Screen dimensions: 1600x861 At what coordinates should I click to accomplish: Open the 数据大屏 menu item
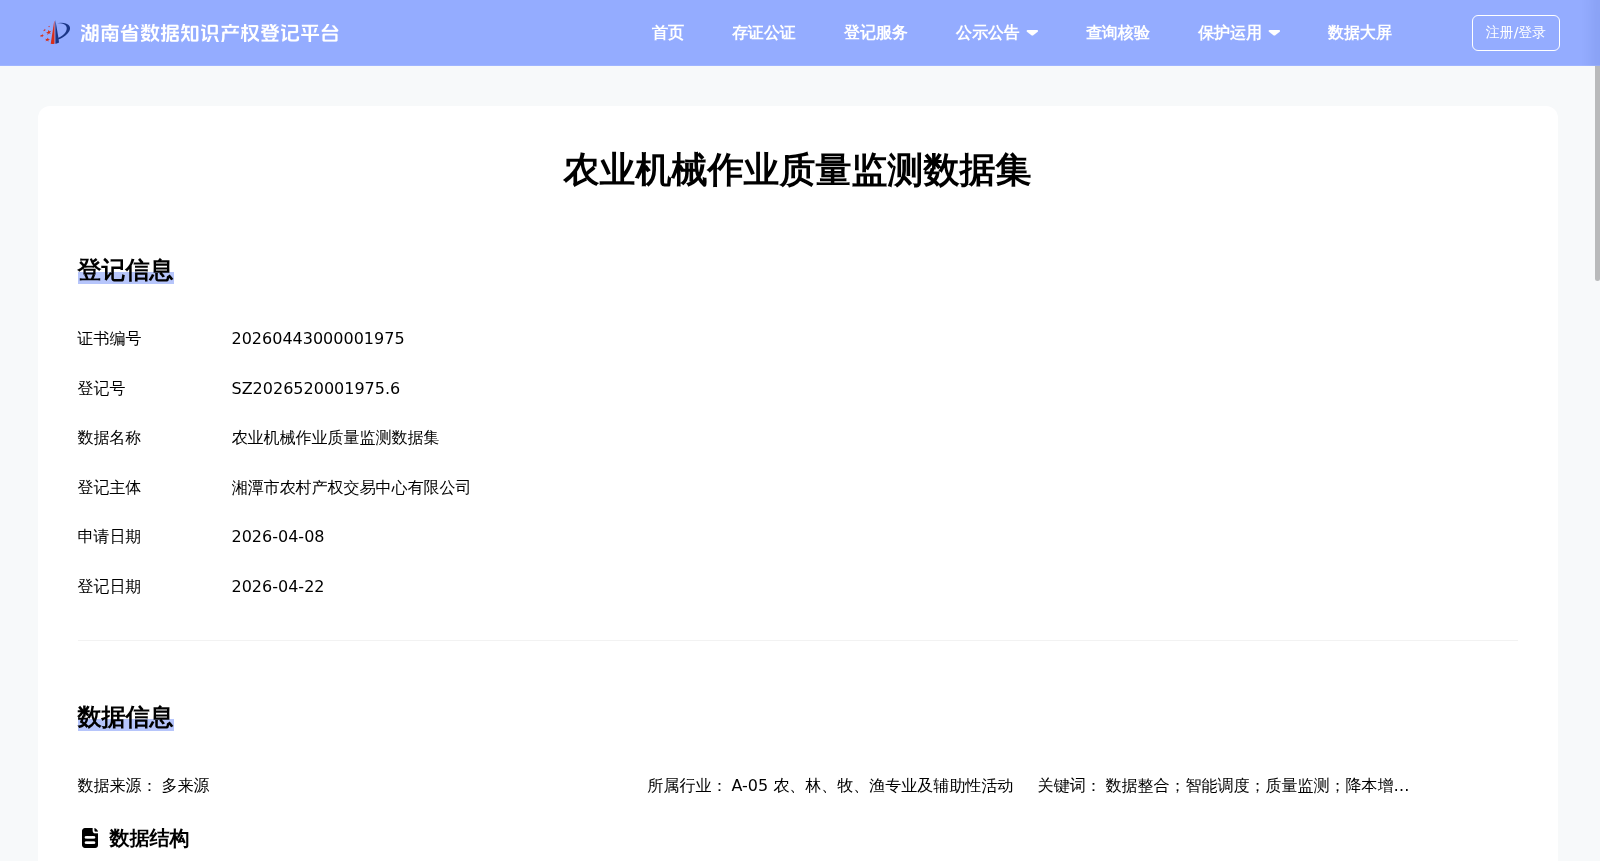click(x=1360, y=33)
